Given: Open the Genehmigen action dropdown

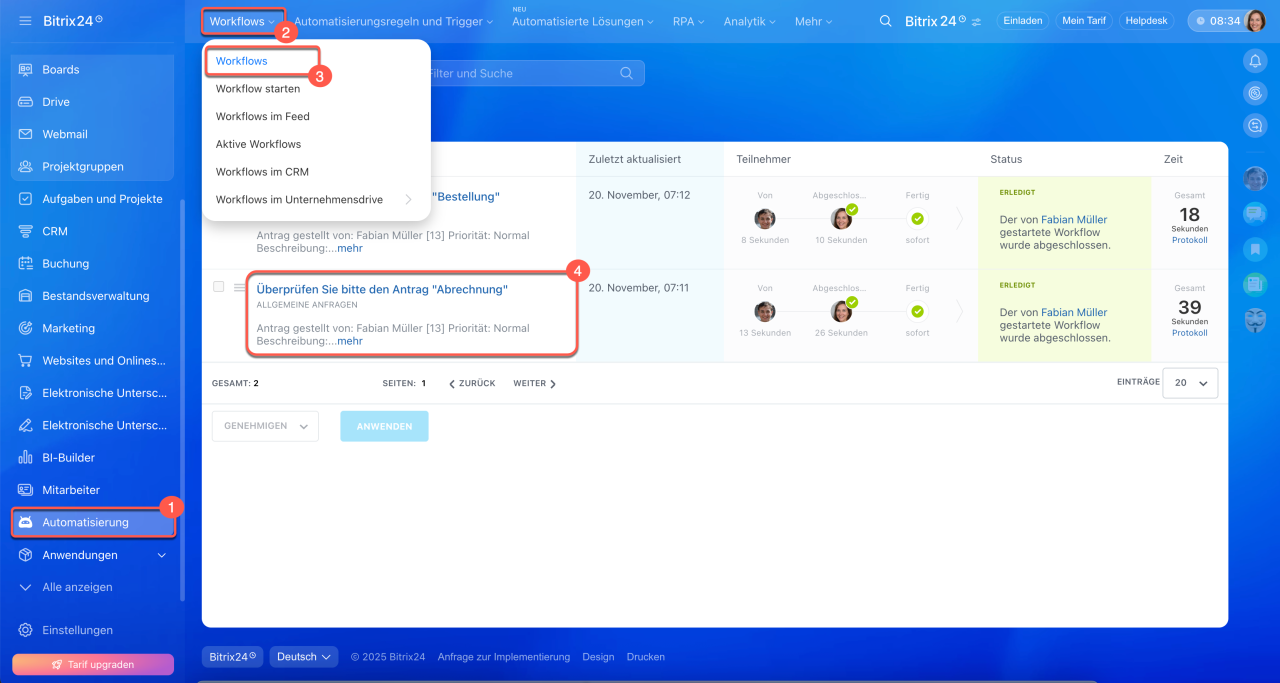Looking at the screenshot, I should [x=265, y=426].
